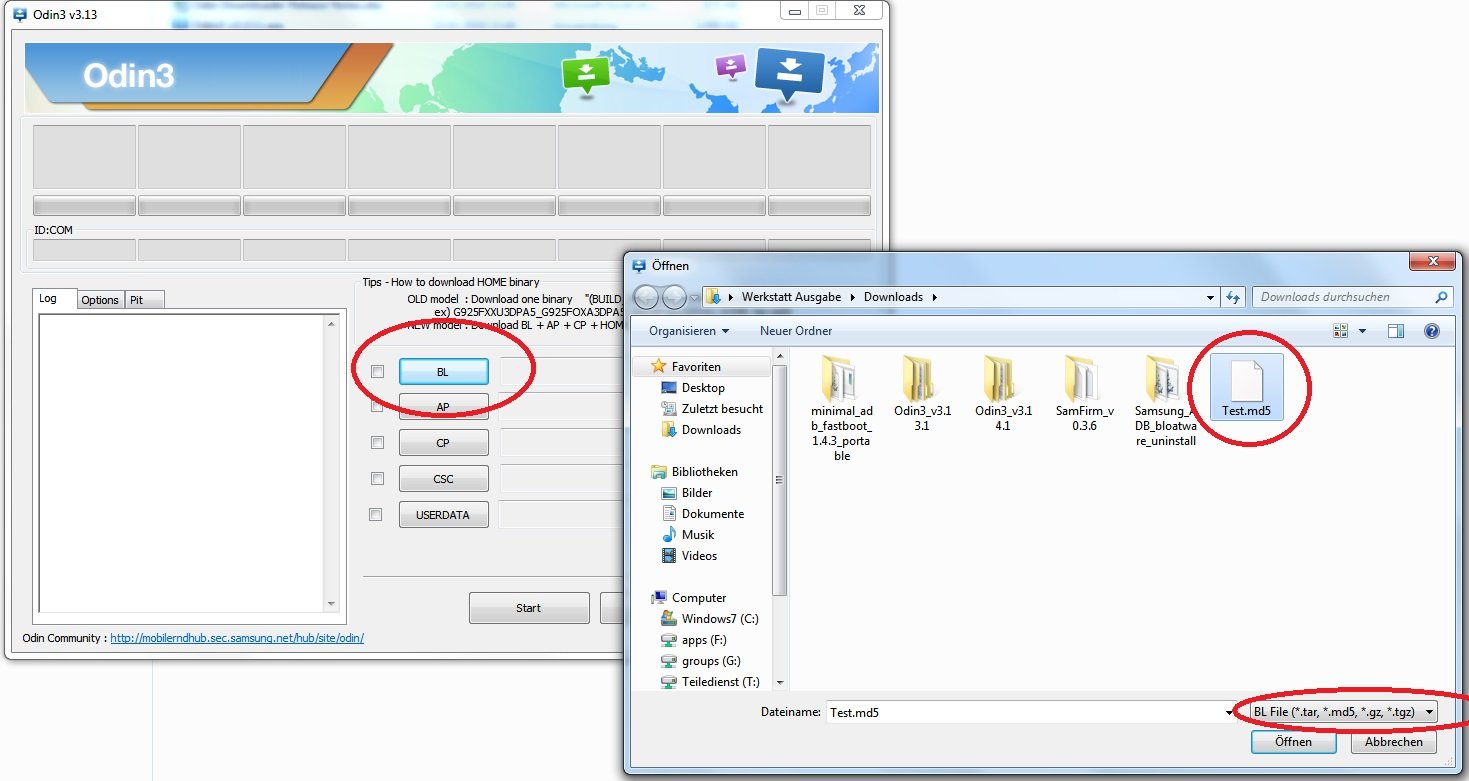
Task: Click the back navigation arrow in dialog
Action: click(646, 297)
